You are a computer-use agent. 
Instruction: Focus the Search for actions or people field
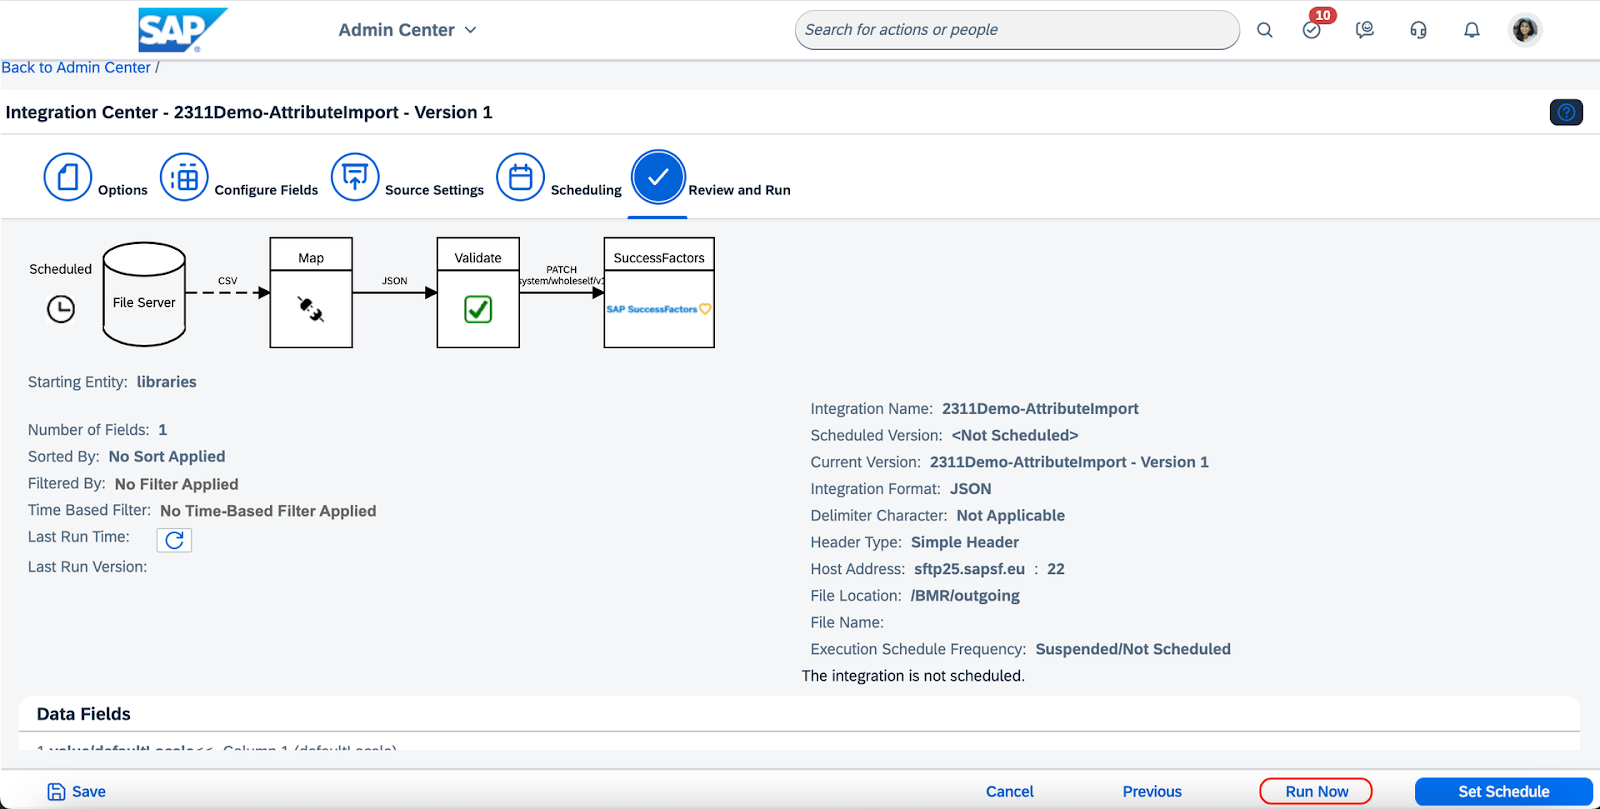pyautogui.click(x=1017, y=30)
